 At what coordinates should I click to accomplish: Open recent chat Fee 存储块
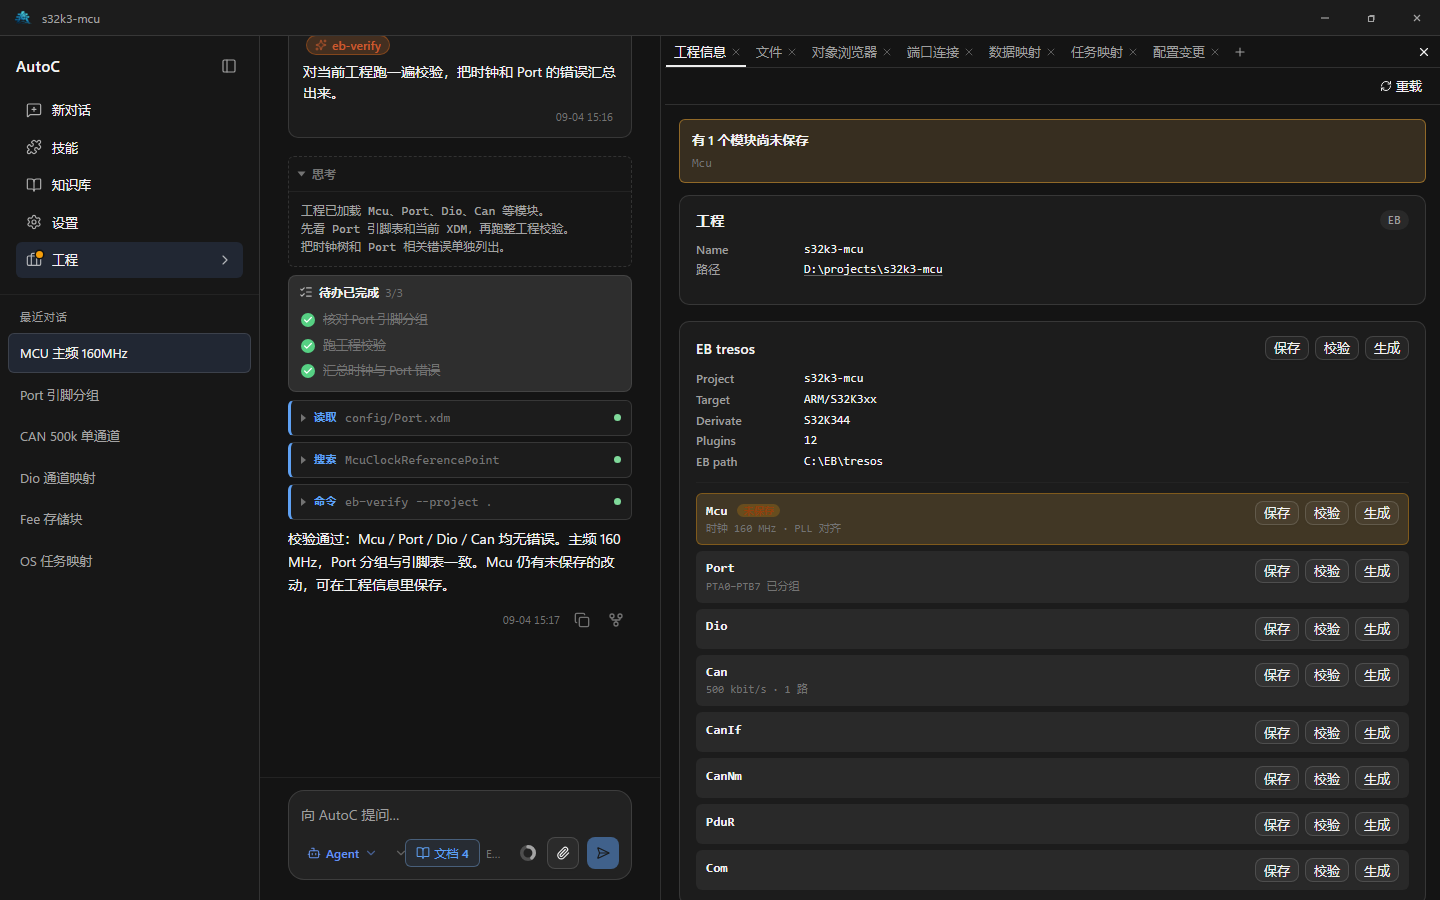click(129, 519)
